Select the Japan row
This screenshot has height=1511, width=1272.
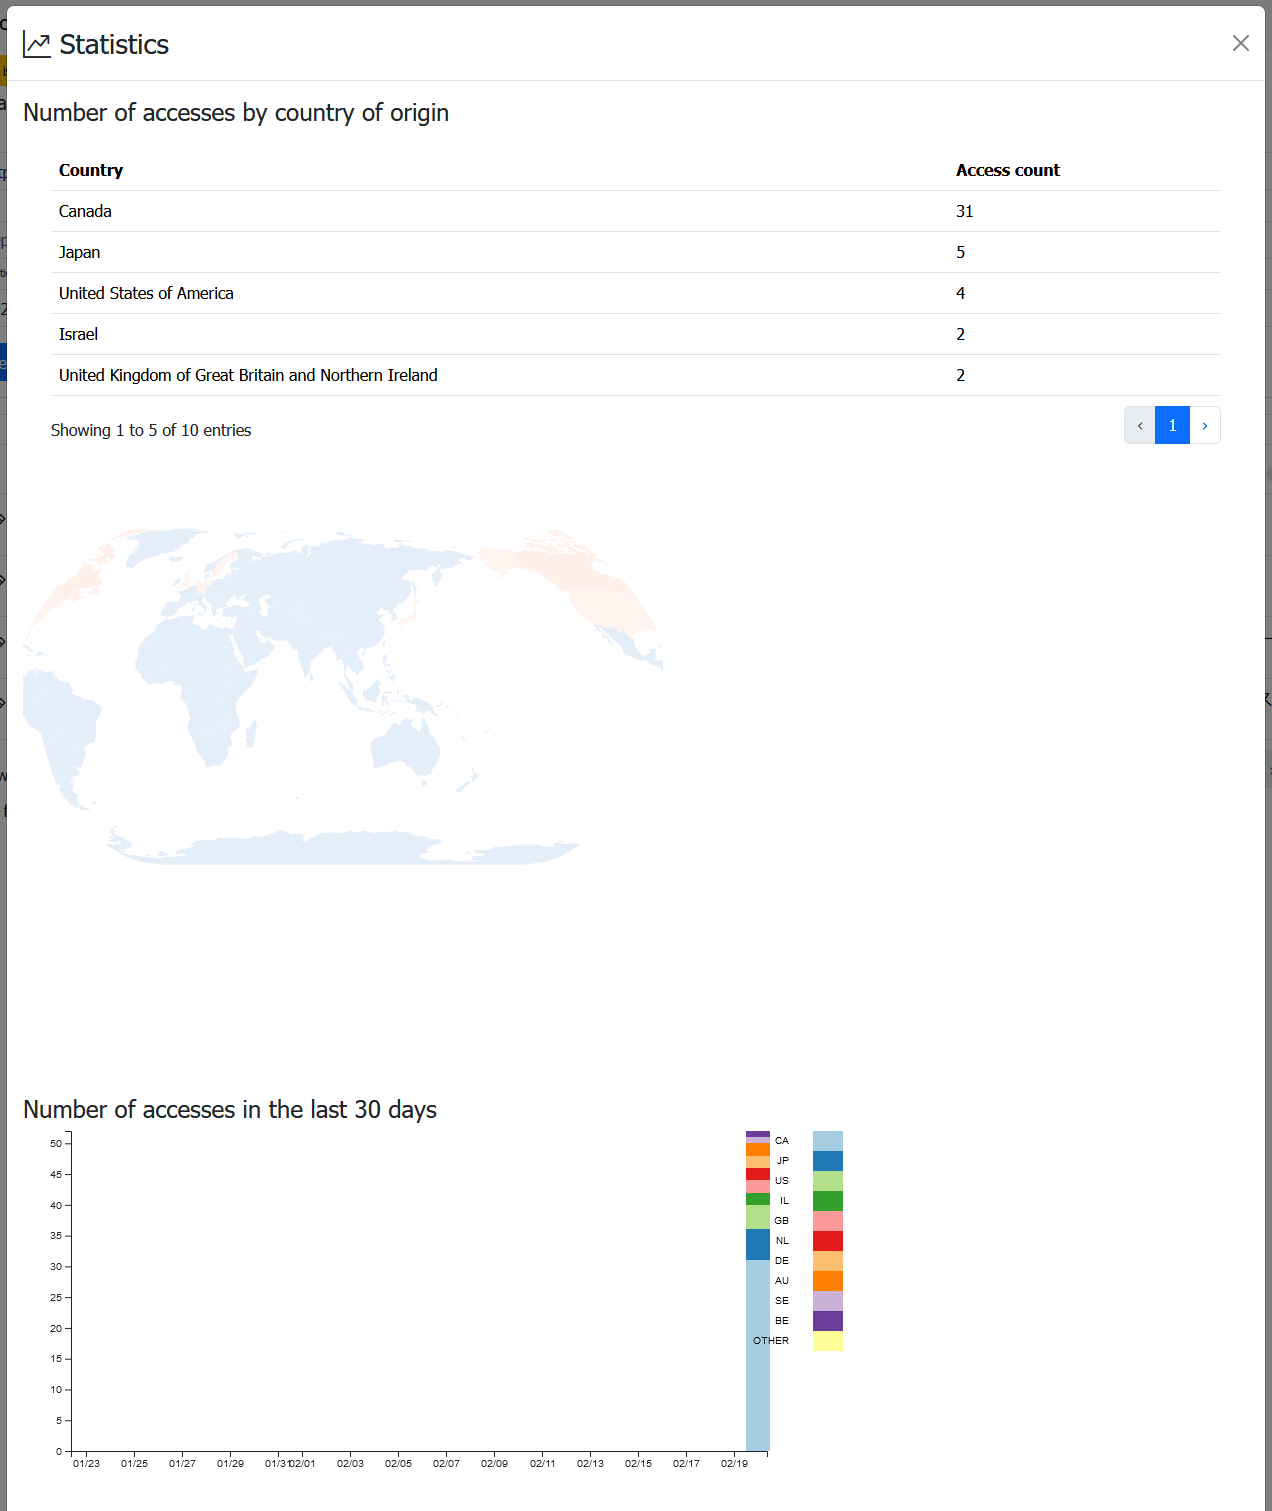tap(636, 252)
